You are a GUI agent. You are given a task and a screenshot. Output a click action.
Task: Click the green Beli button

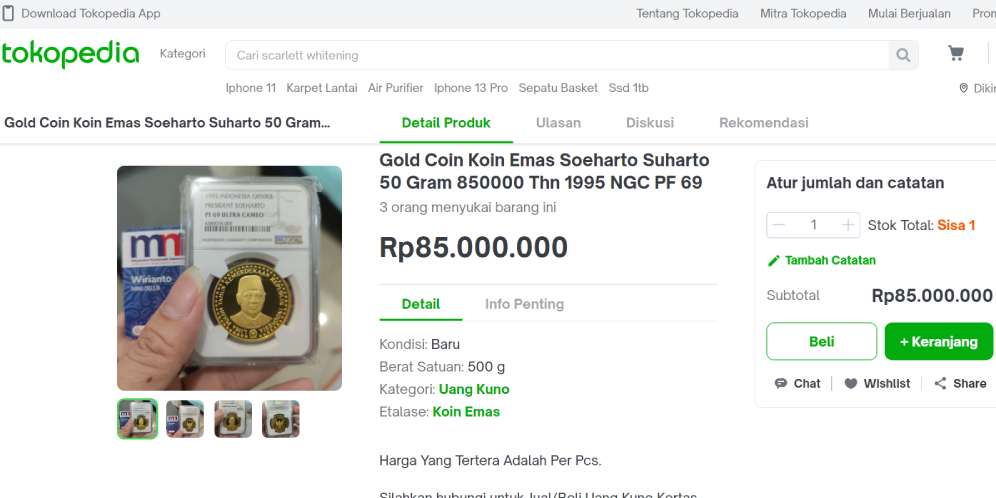821,342
